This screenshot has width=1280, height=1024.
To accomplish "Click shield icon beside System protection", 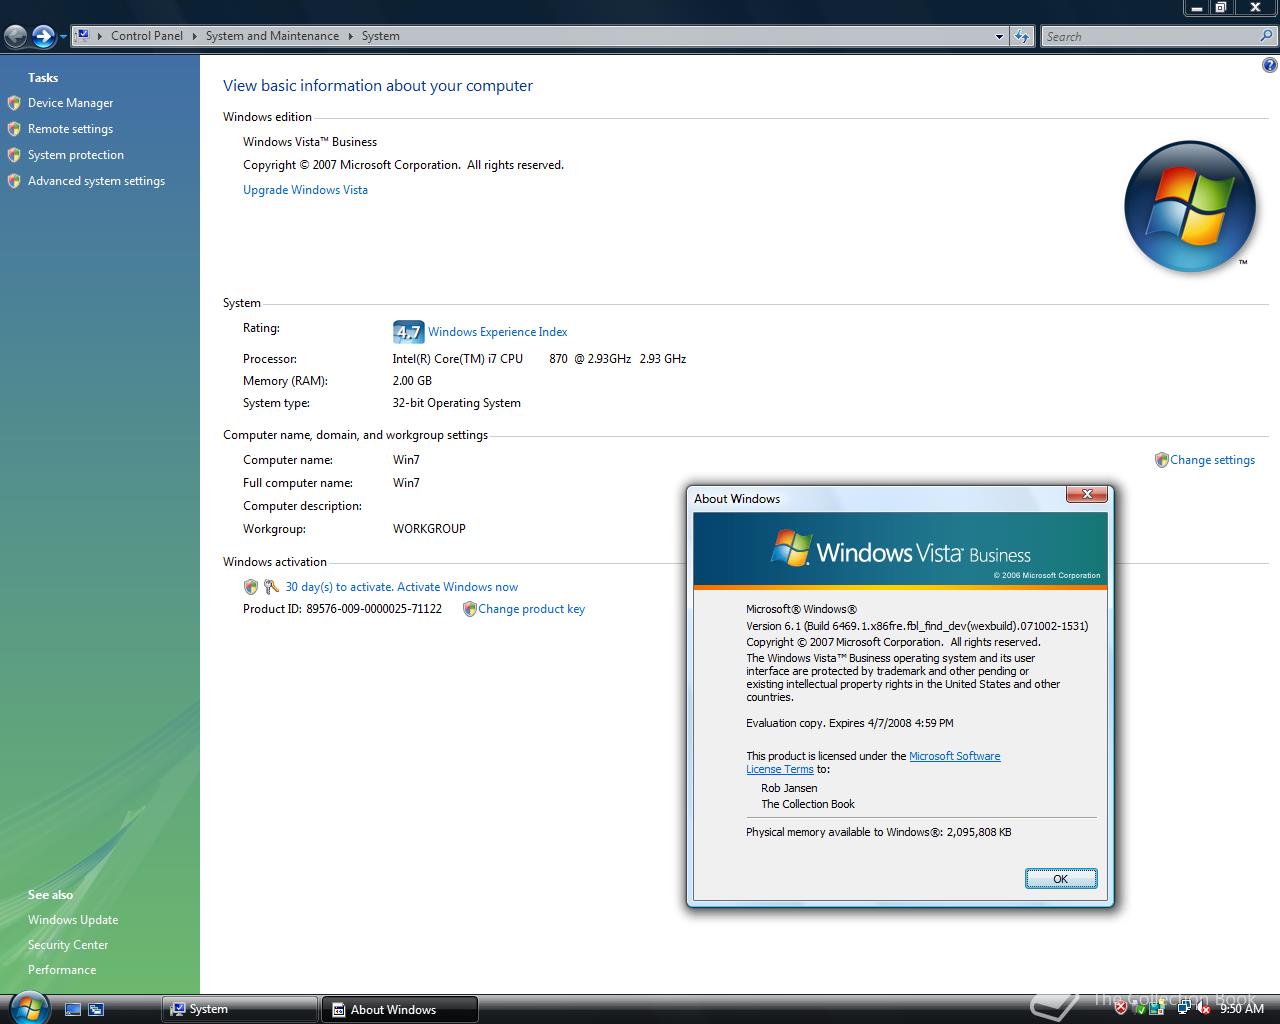I will pyautogui.click(x=14, y=155).
